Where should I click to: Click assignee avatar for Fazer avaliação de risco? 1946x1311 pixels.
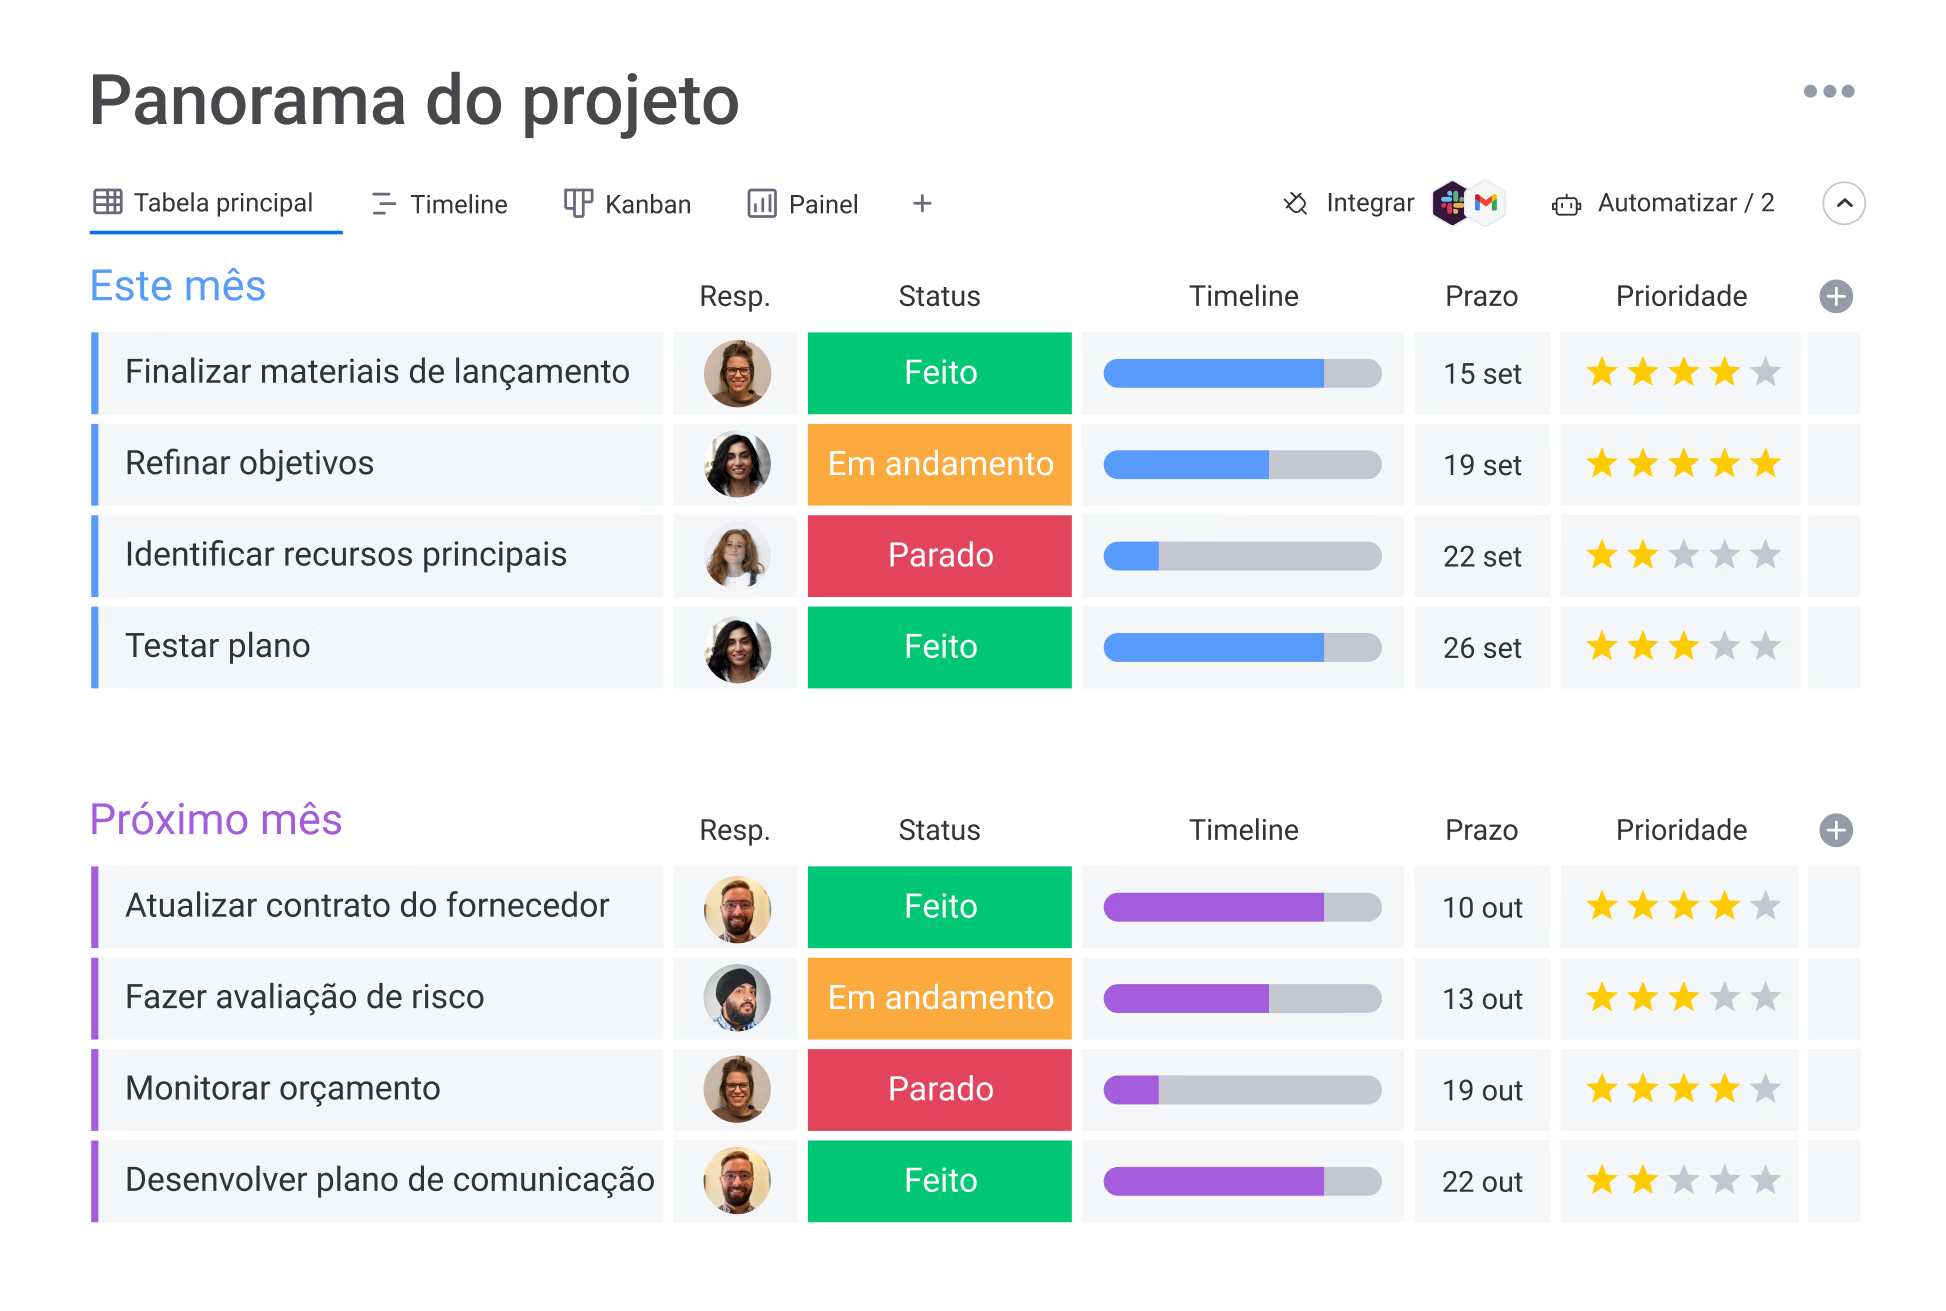point(737,998)
